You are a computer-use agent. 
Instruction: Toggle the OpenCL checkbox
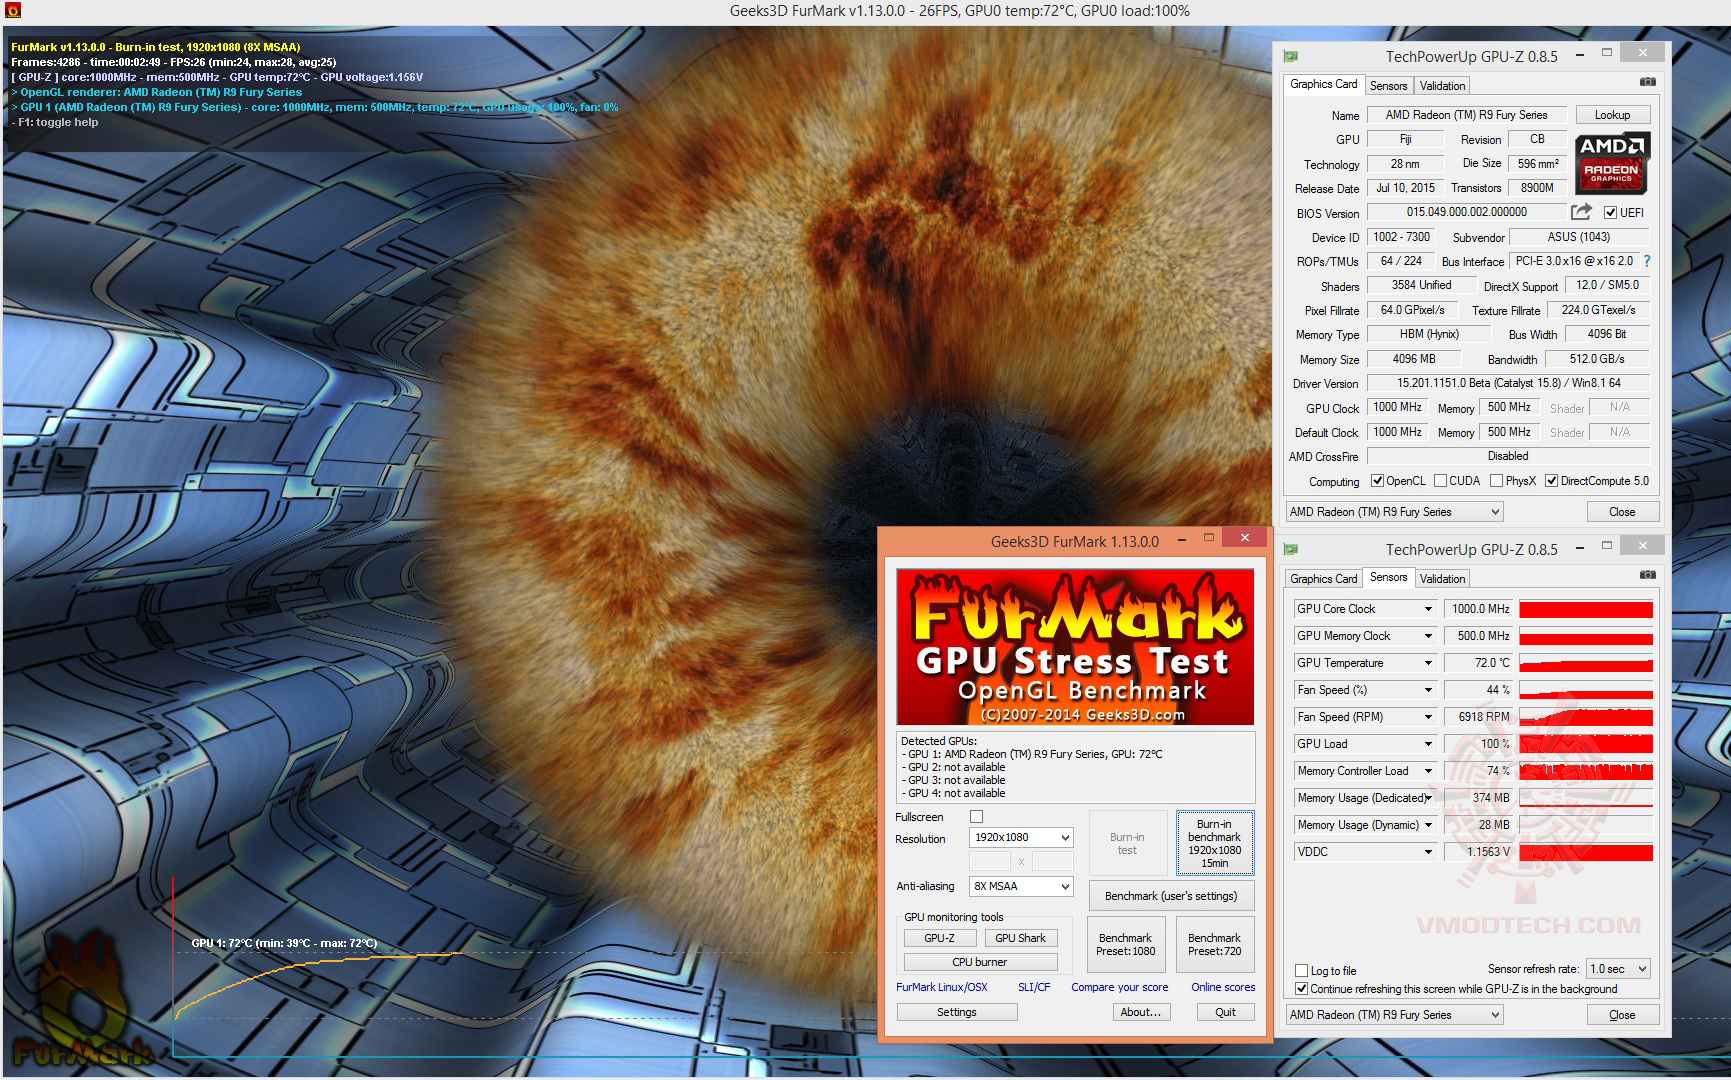[1377, 481]
